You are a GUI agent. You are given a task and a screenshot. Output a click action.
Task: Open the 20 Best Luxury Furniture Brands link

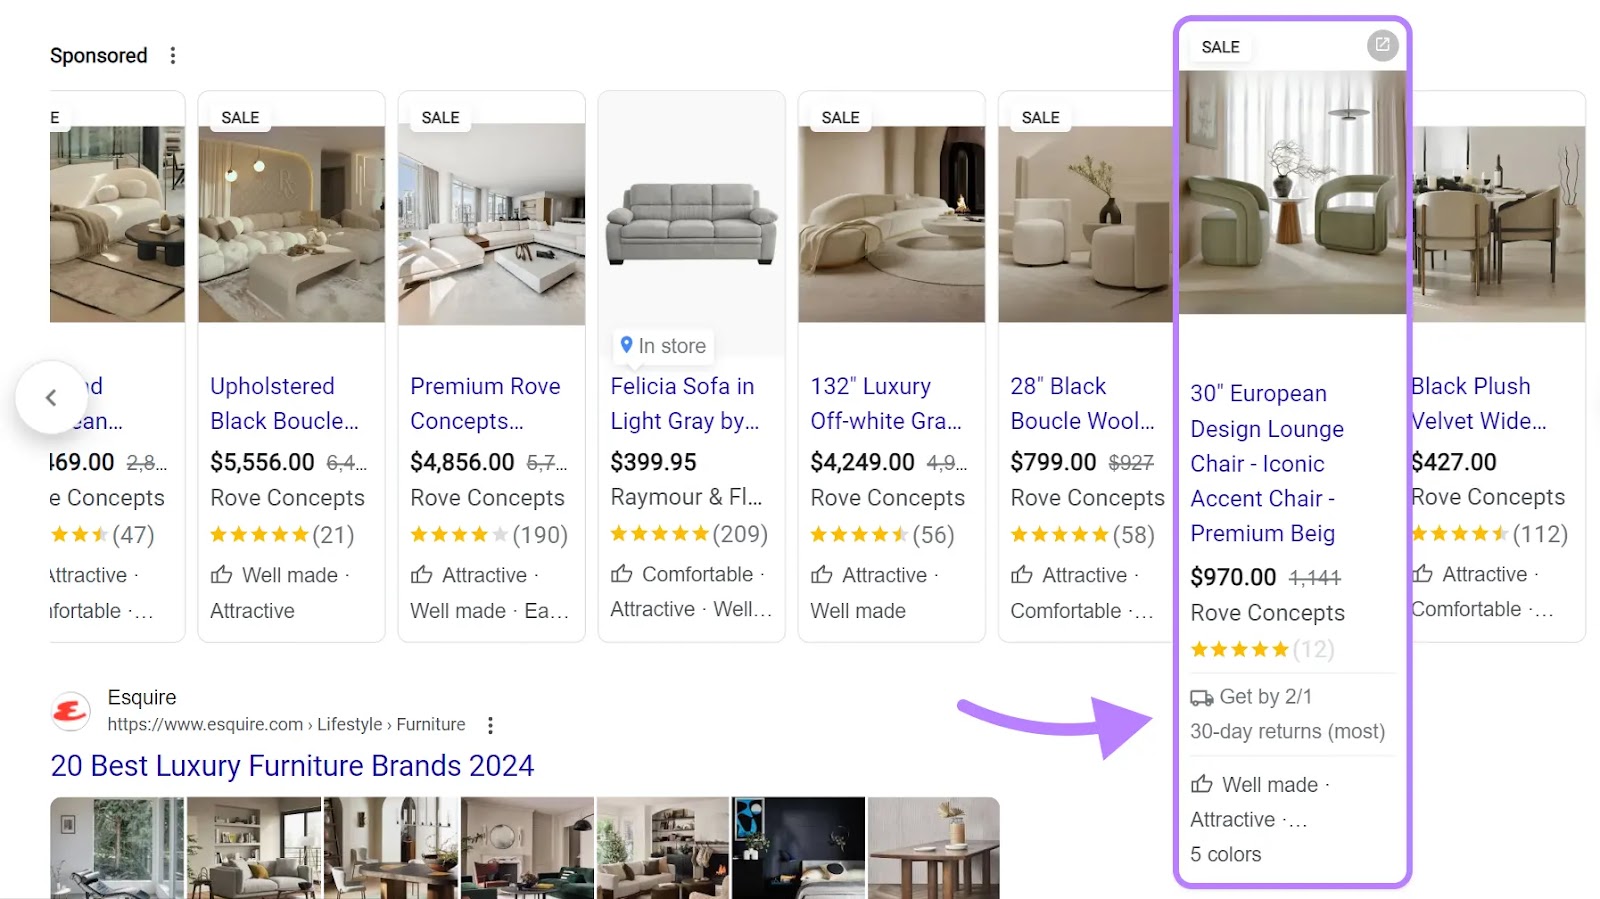click(x=292, y=766)
